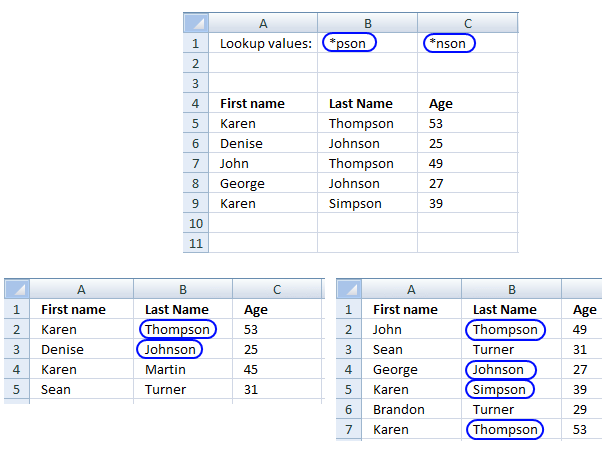The width and height of the screenshot is (603, 450).
Task: Click Select All corner of bottom-left sheet
Action: pos(17,289)
